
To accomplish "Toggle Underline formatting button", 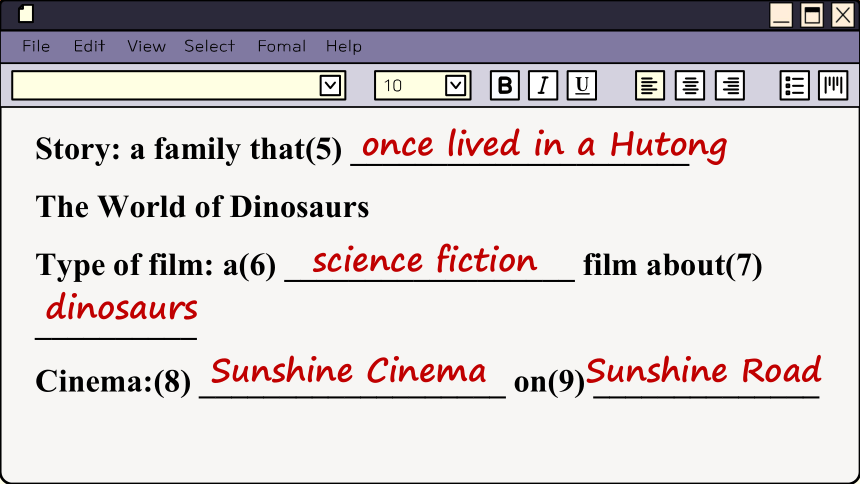I will click(x=582, y=85).
